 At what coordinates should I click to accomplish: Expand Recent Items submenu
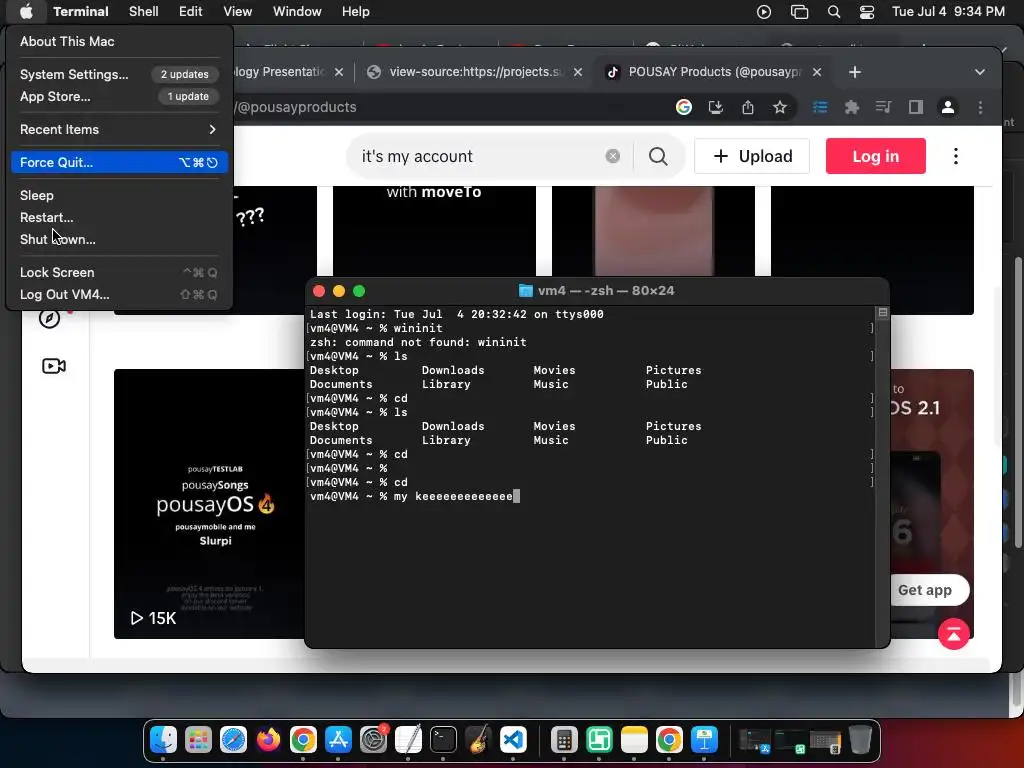coord(119,129)
